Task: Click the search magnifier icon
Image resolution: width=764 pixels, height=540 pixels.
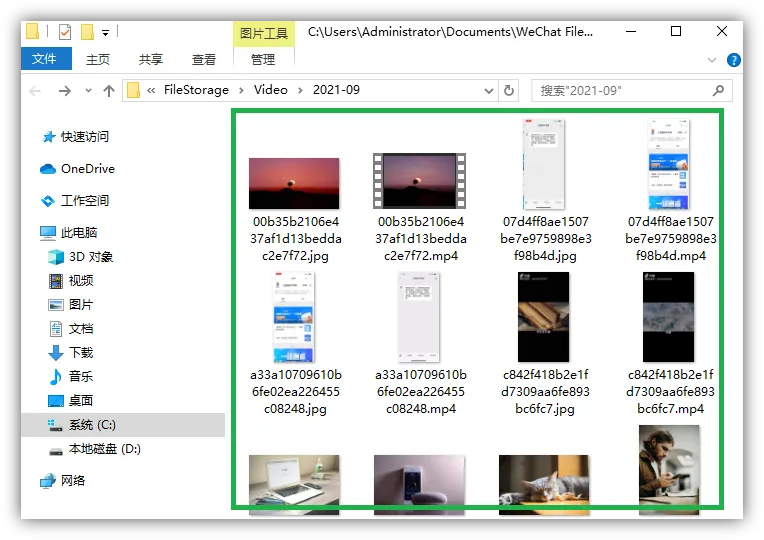Action: pyautogui.click(x=718, y=91)
